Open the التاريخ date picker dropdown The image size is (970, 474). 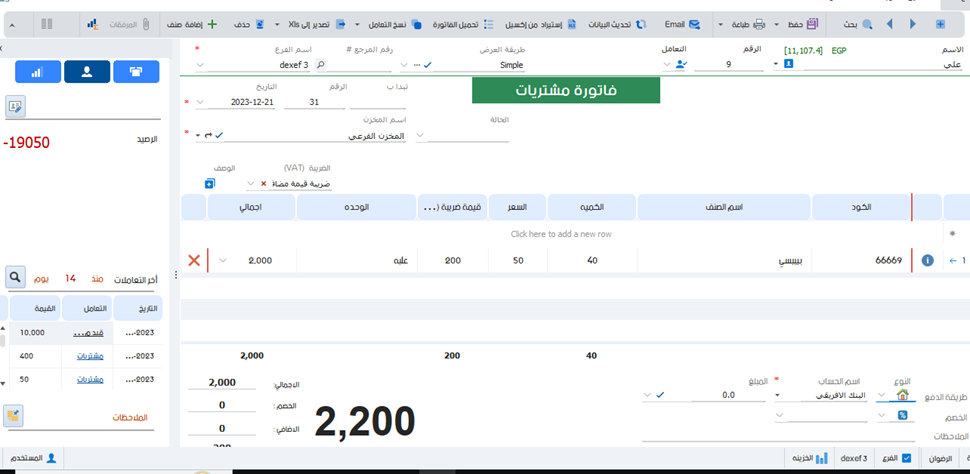click(x=200, y=101)
